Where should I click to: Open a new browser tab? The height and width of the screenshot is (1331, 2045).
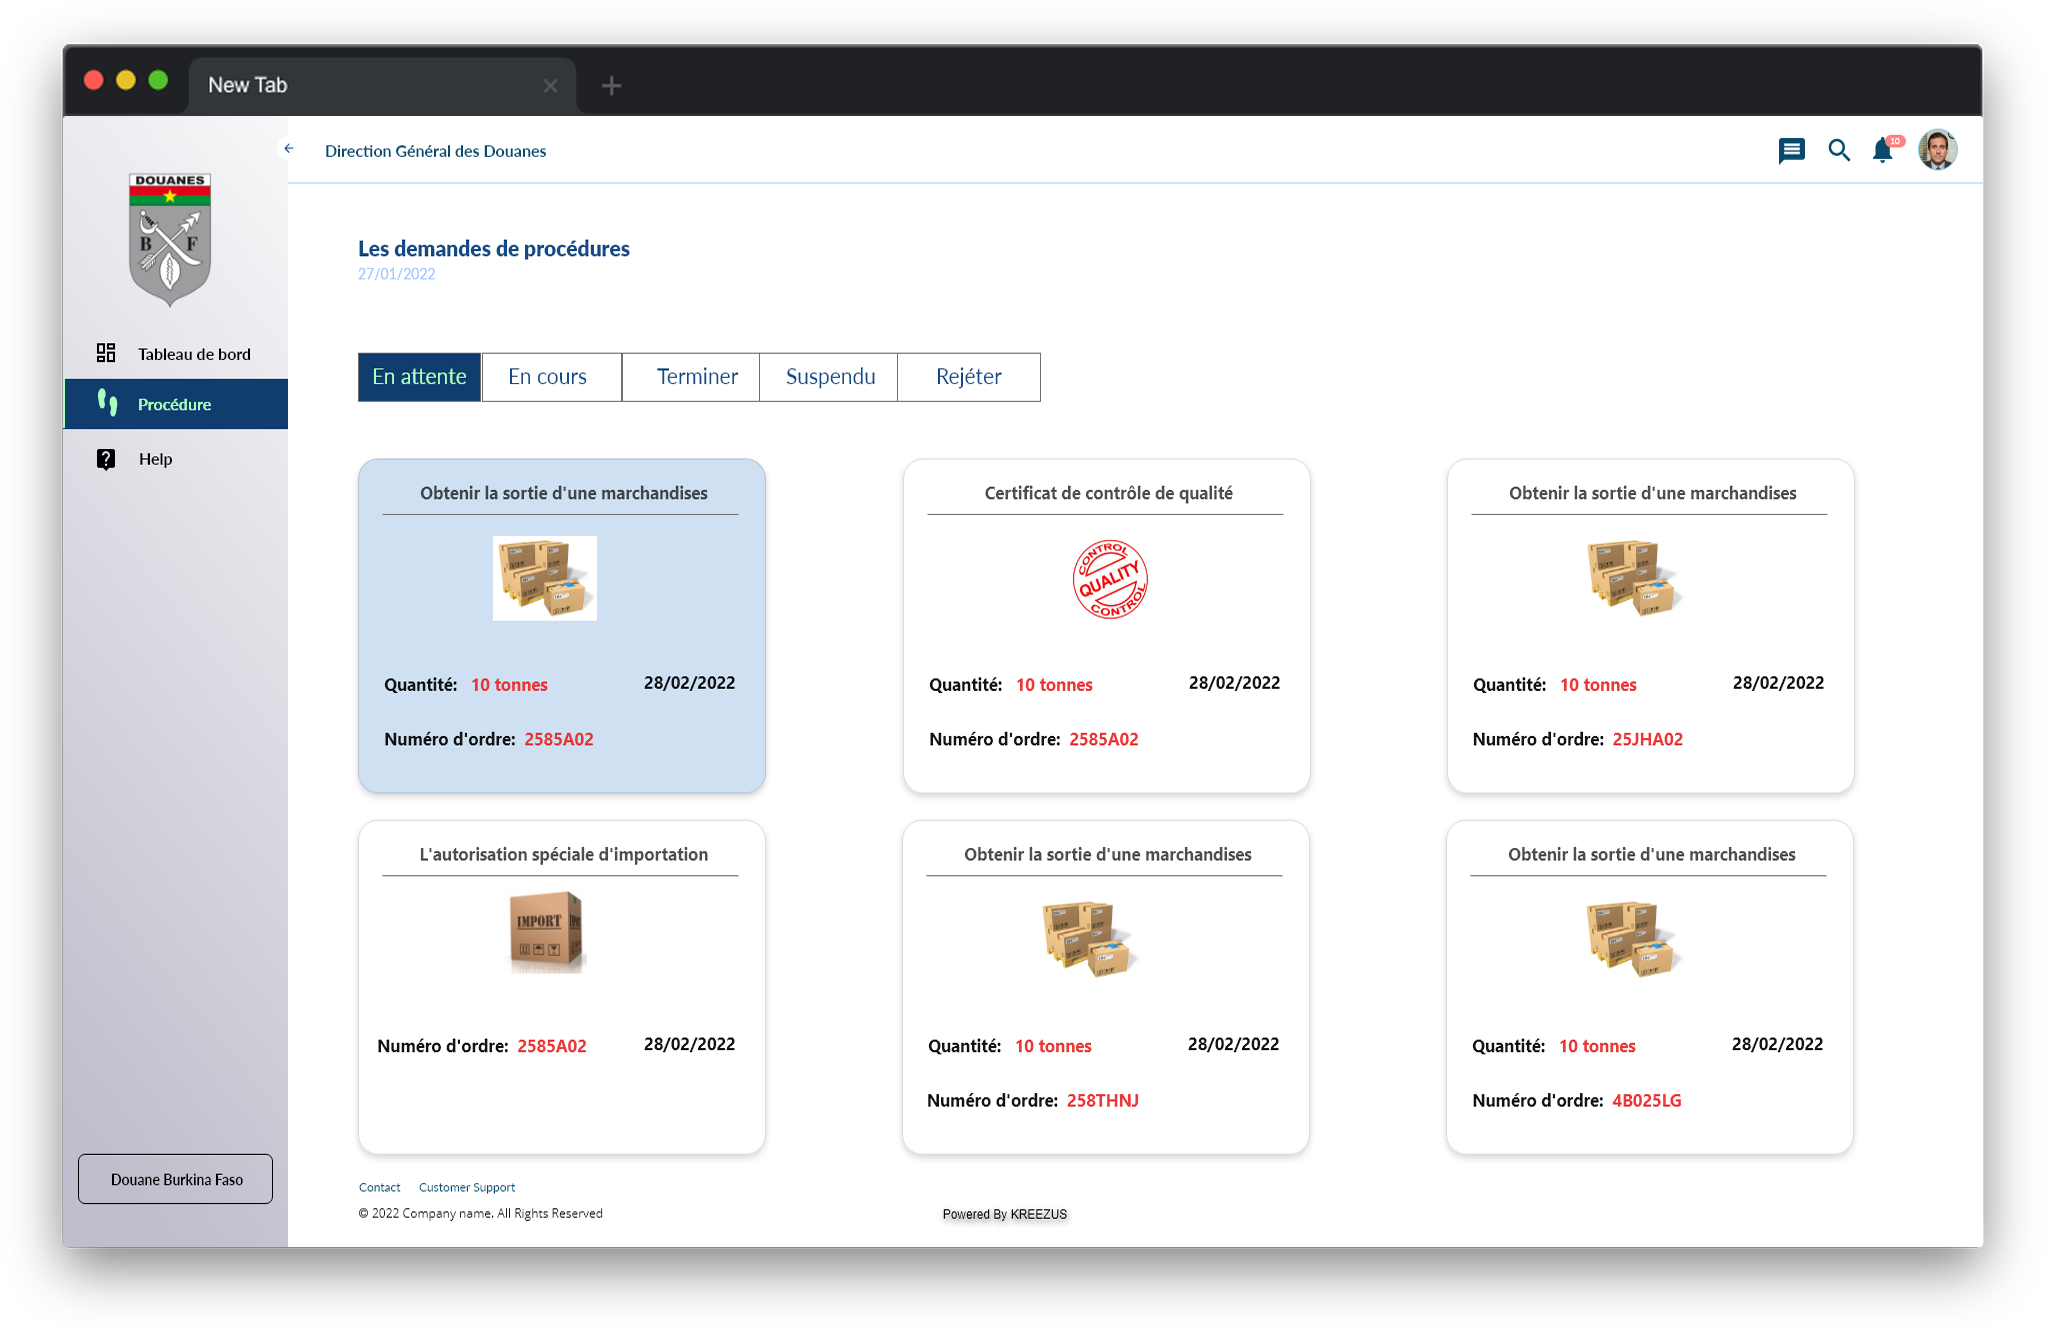coord(612,86)
